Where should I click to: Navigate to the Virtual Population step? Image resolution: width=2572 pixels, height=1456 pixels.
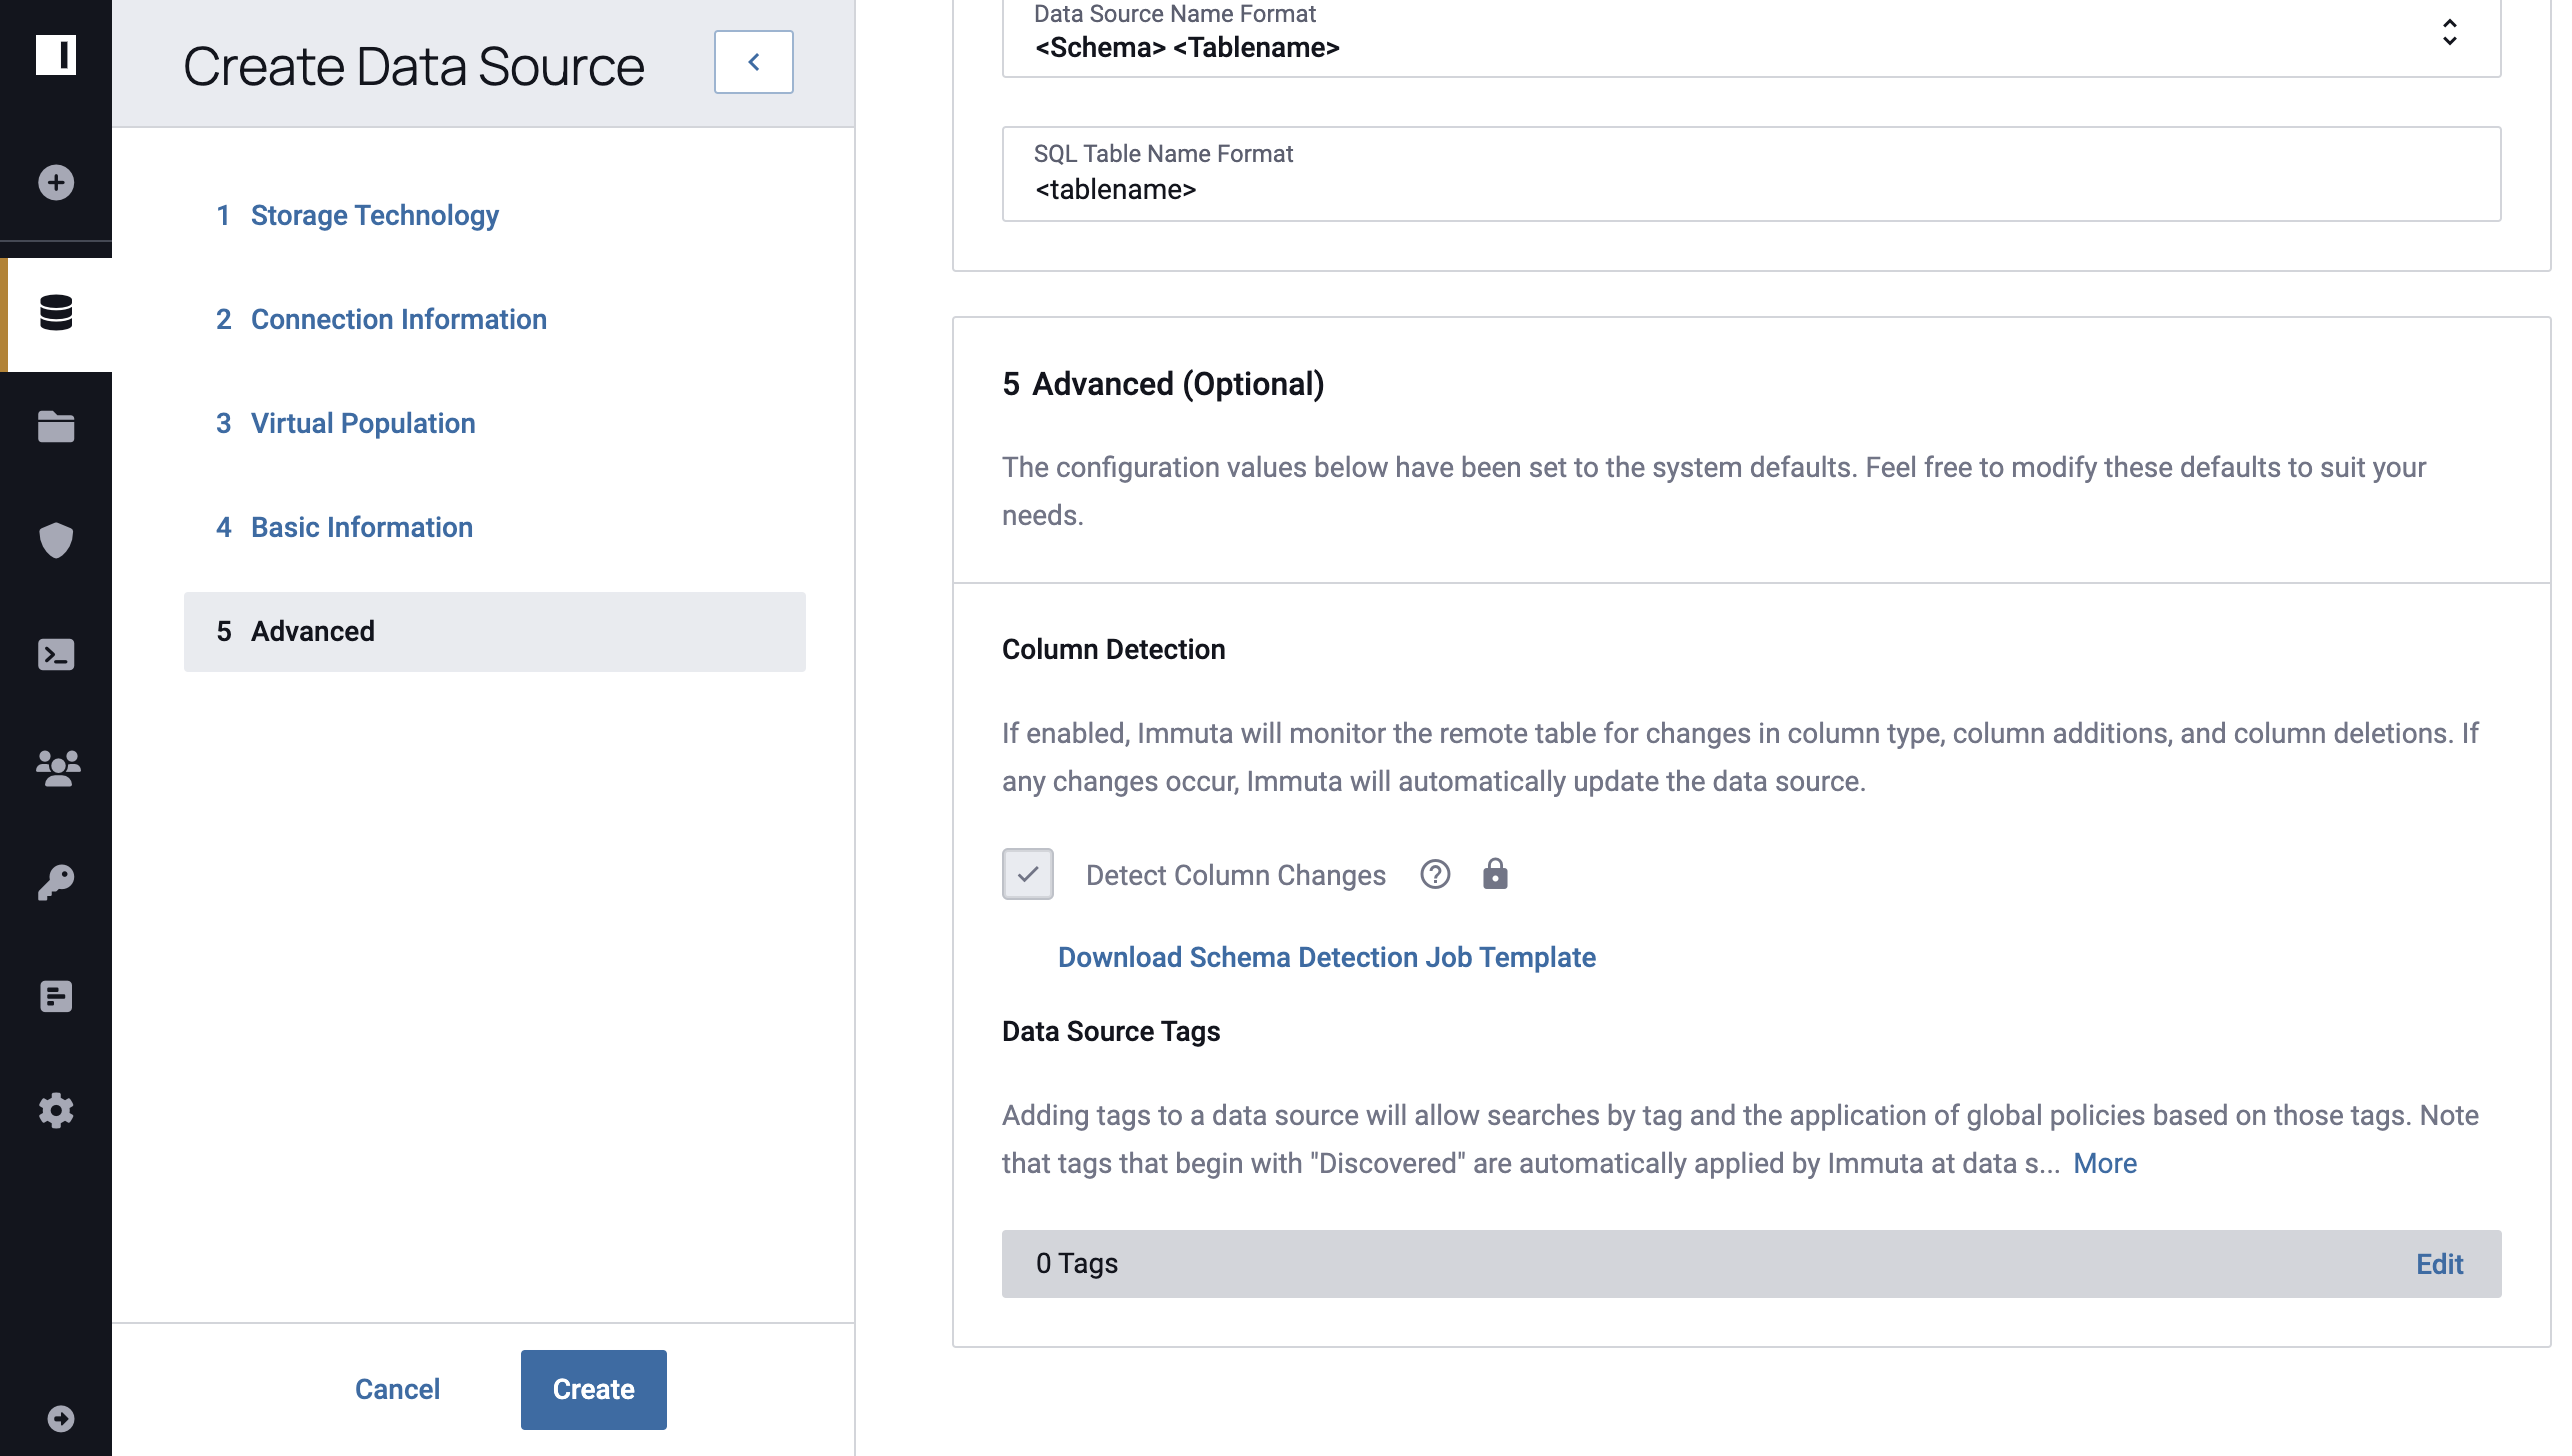tap(362, 422)
